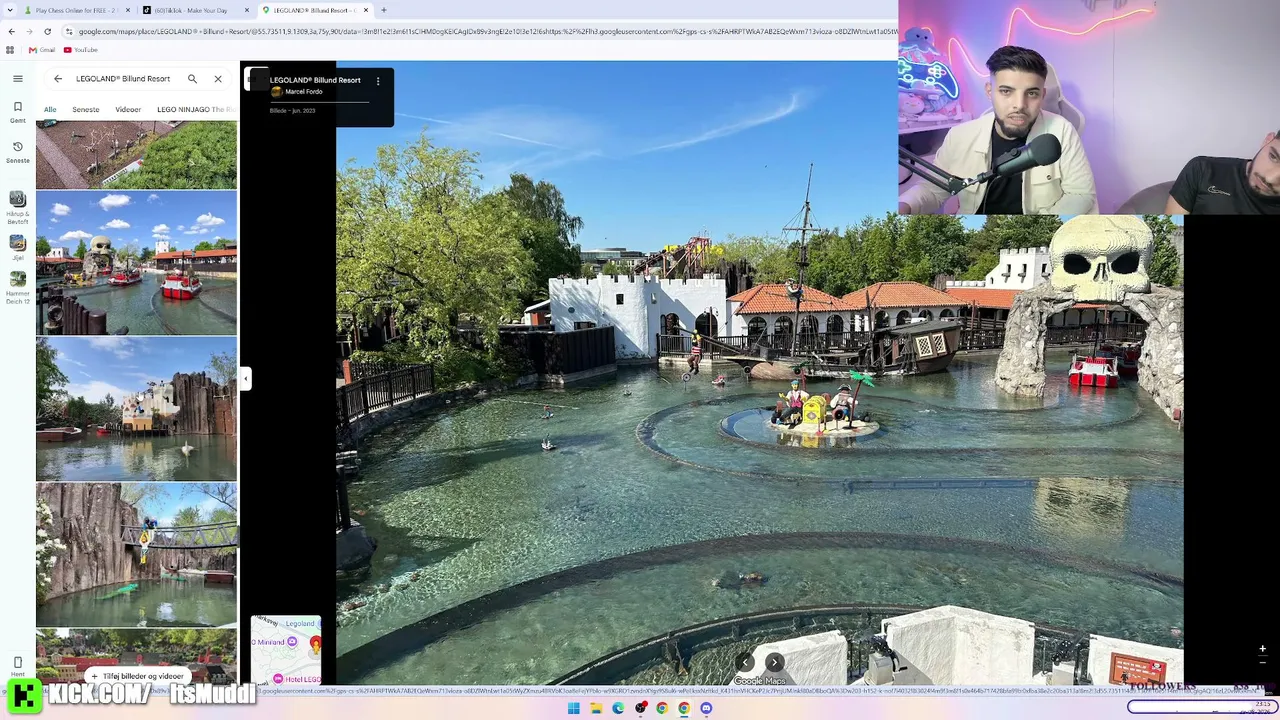Reload the current page
This screenshot has height=720, width=1280.
[x=47, y=31]
